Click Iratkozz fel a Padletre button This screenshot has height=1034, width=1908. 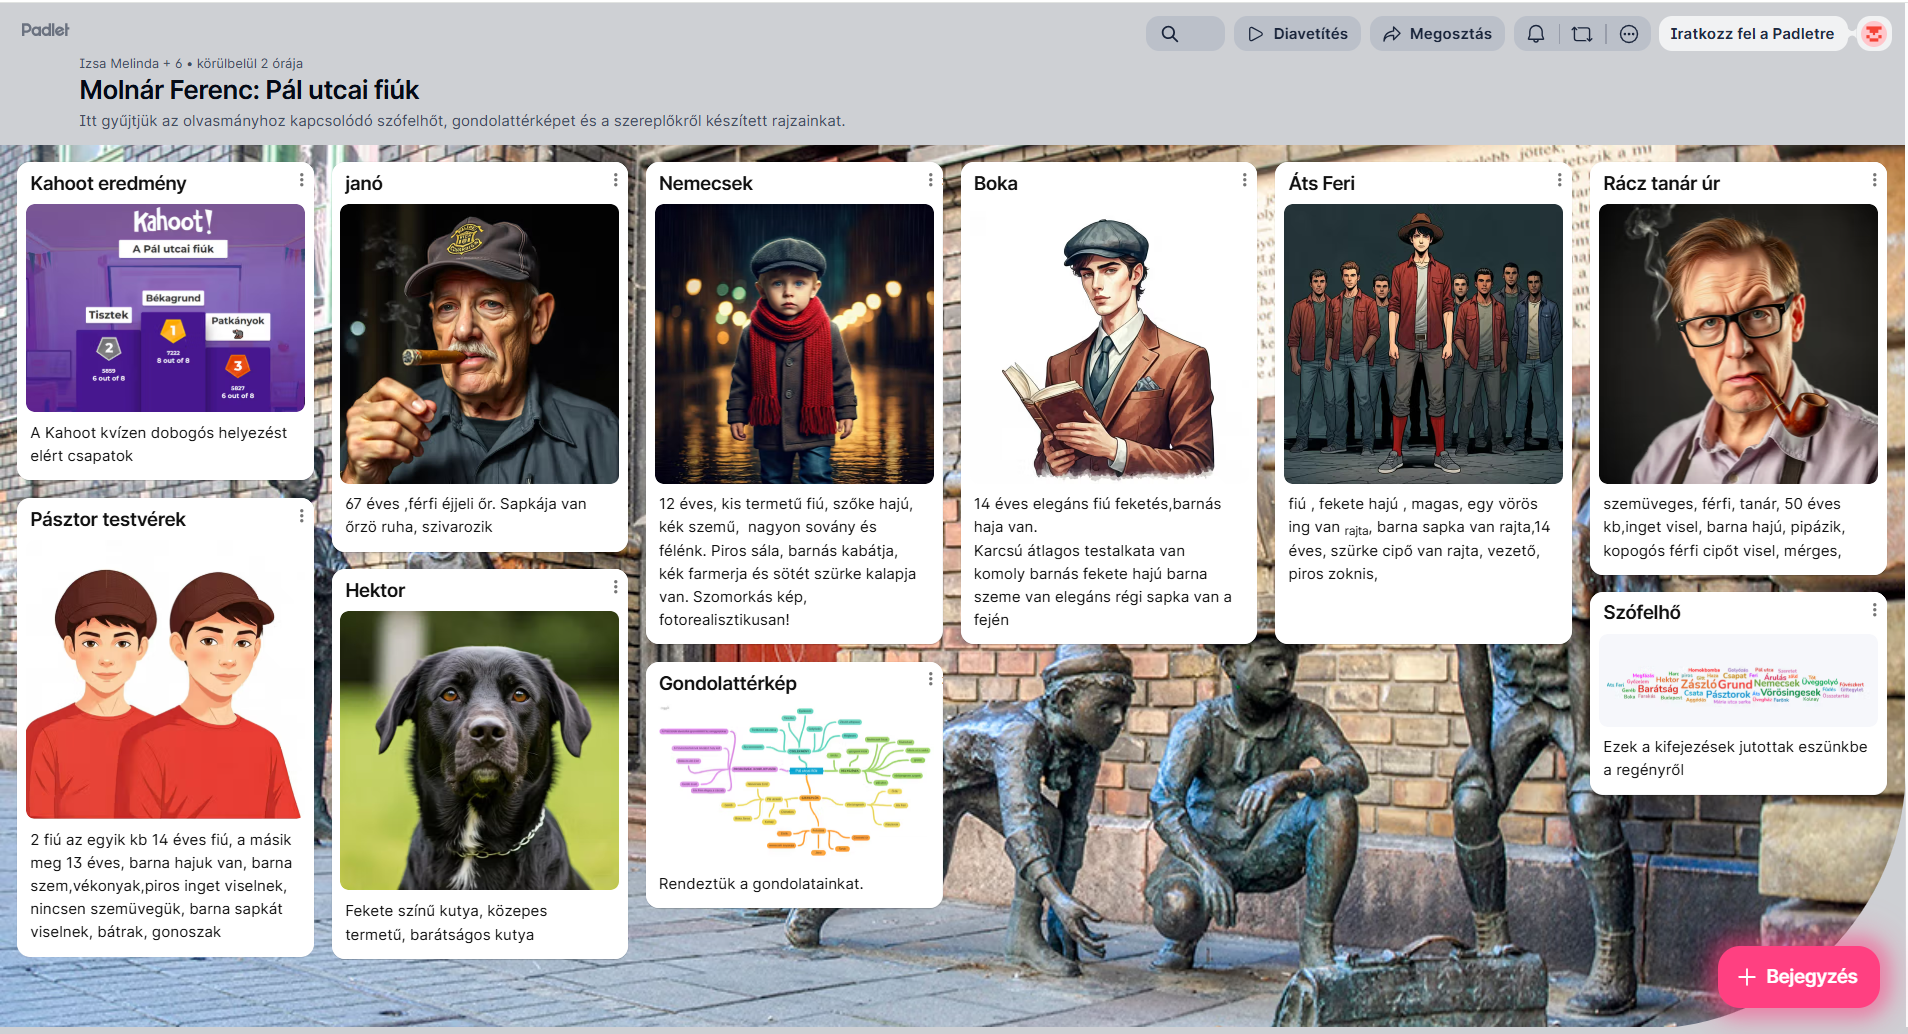click(x=1752, y=34)
